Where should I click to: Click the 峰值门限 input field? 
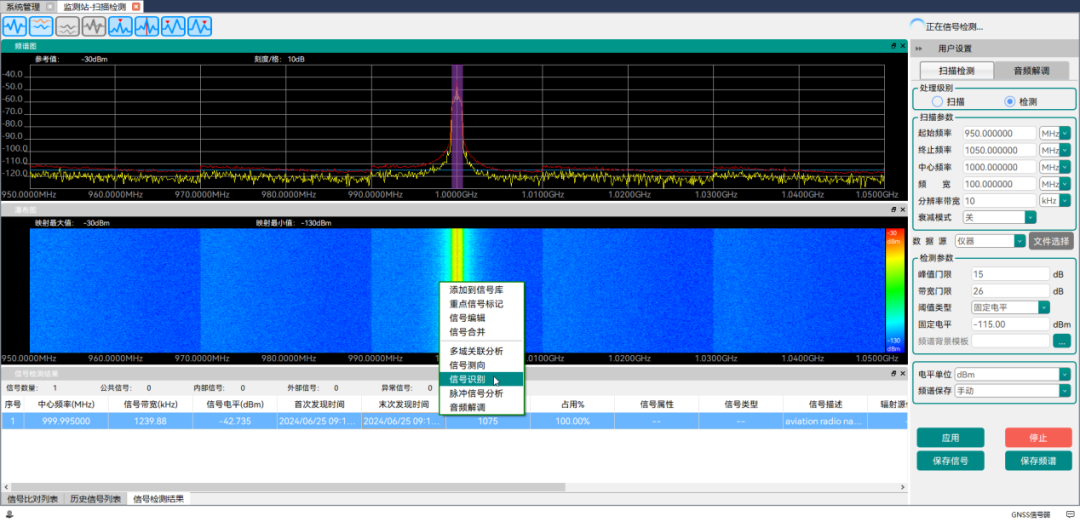1010,274
